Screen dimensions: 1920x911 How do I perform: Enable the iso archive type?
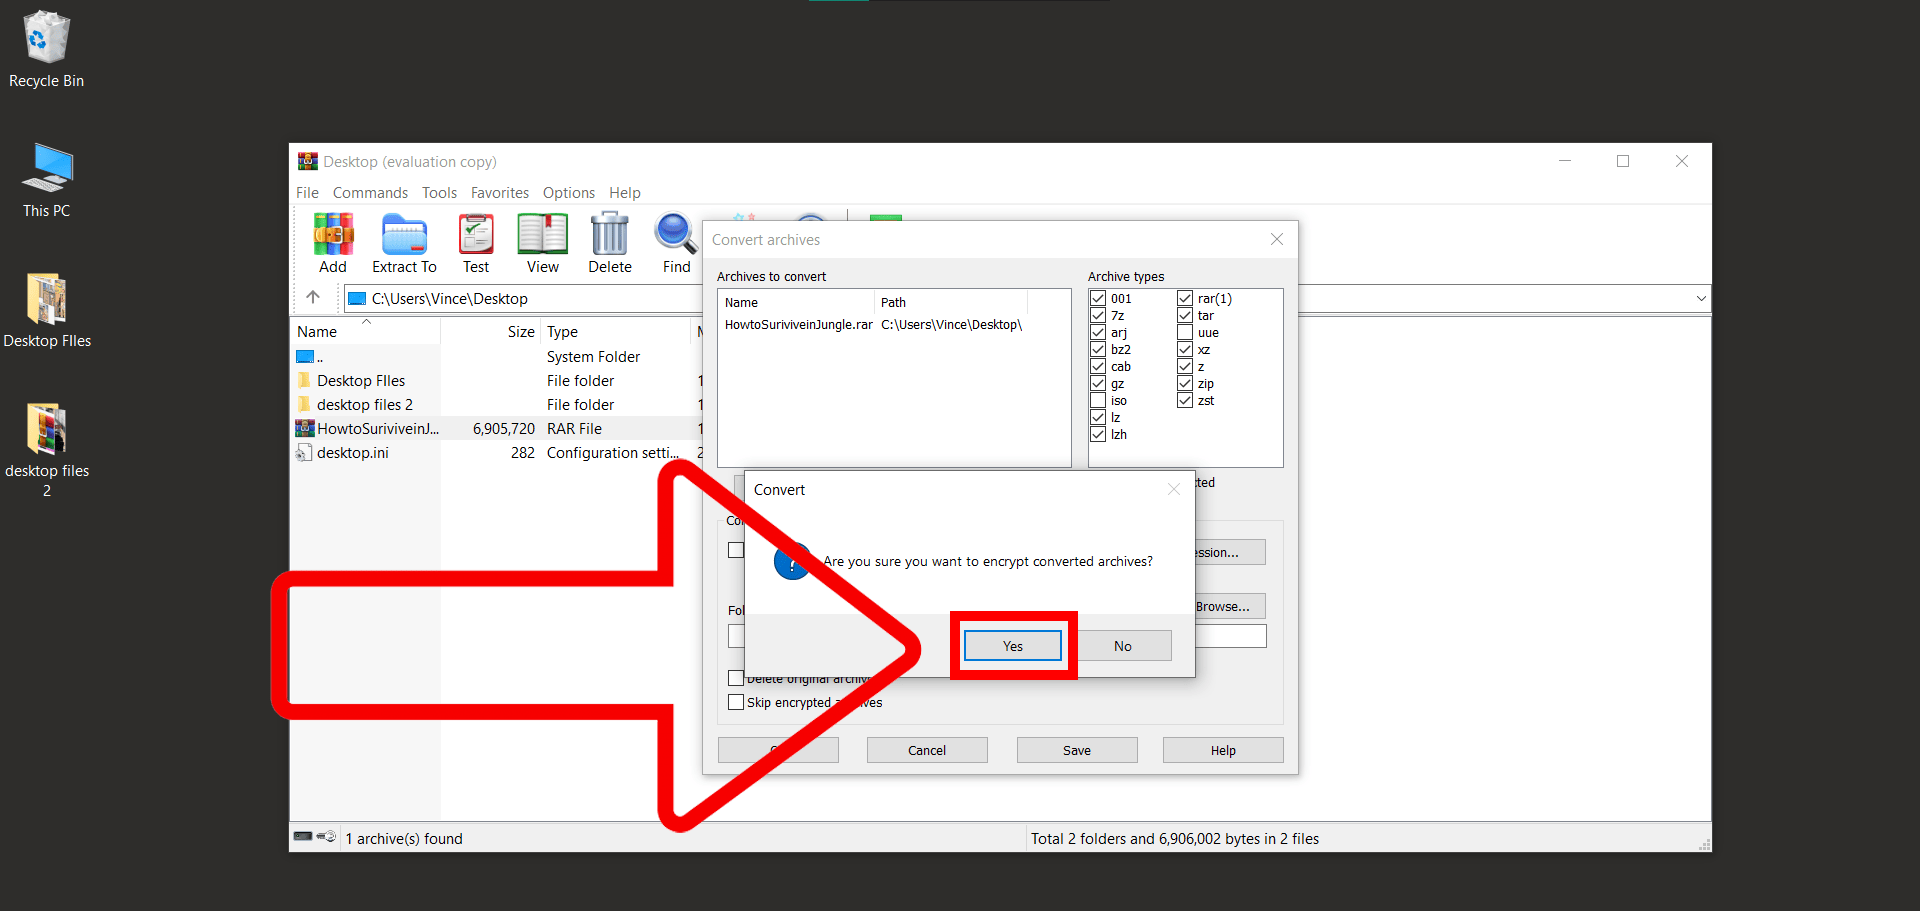coord(1097,400)
